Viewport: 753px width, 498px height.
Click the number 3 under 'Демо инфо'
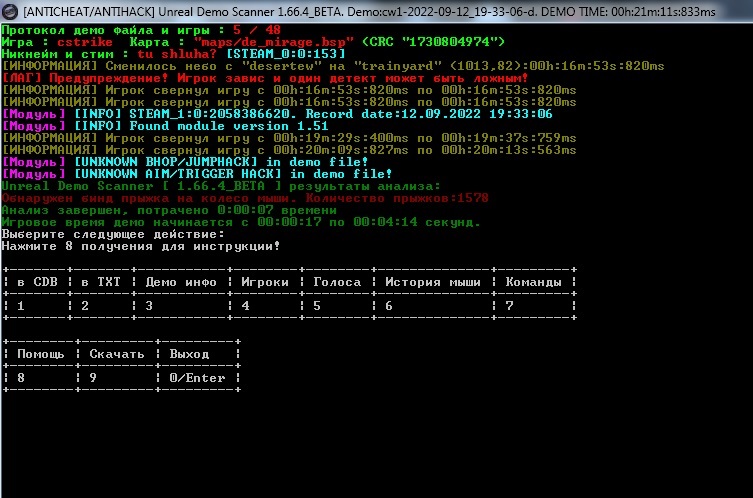click(149, 306)
